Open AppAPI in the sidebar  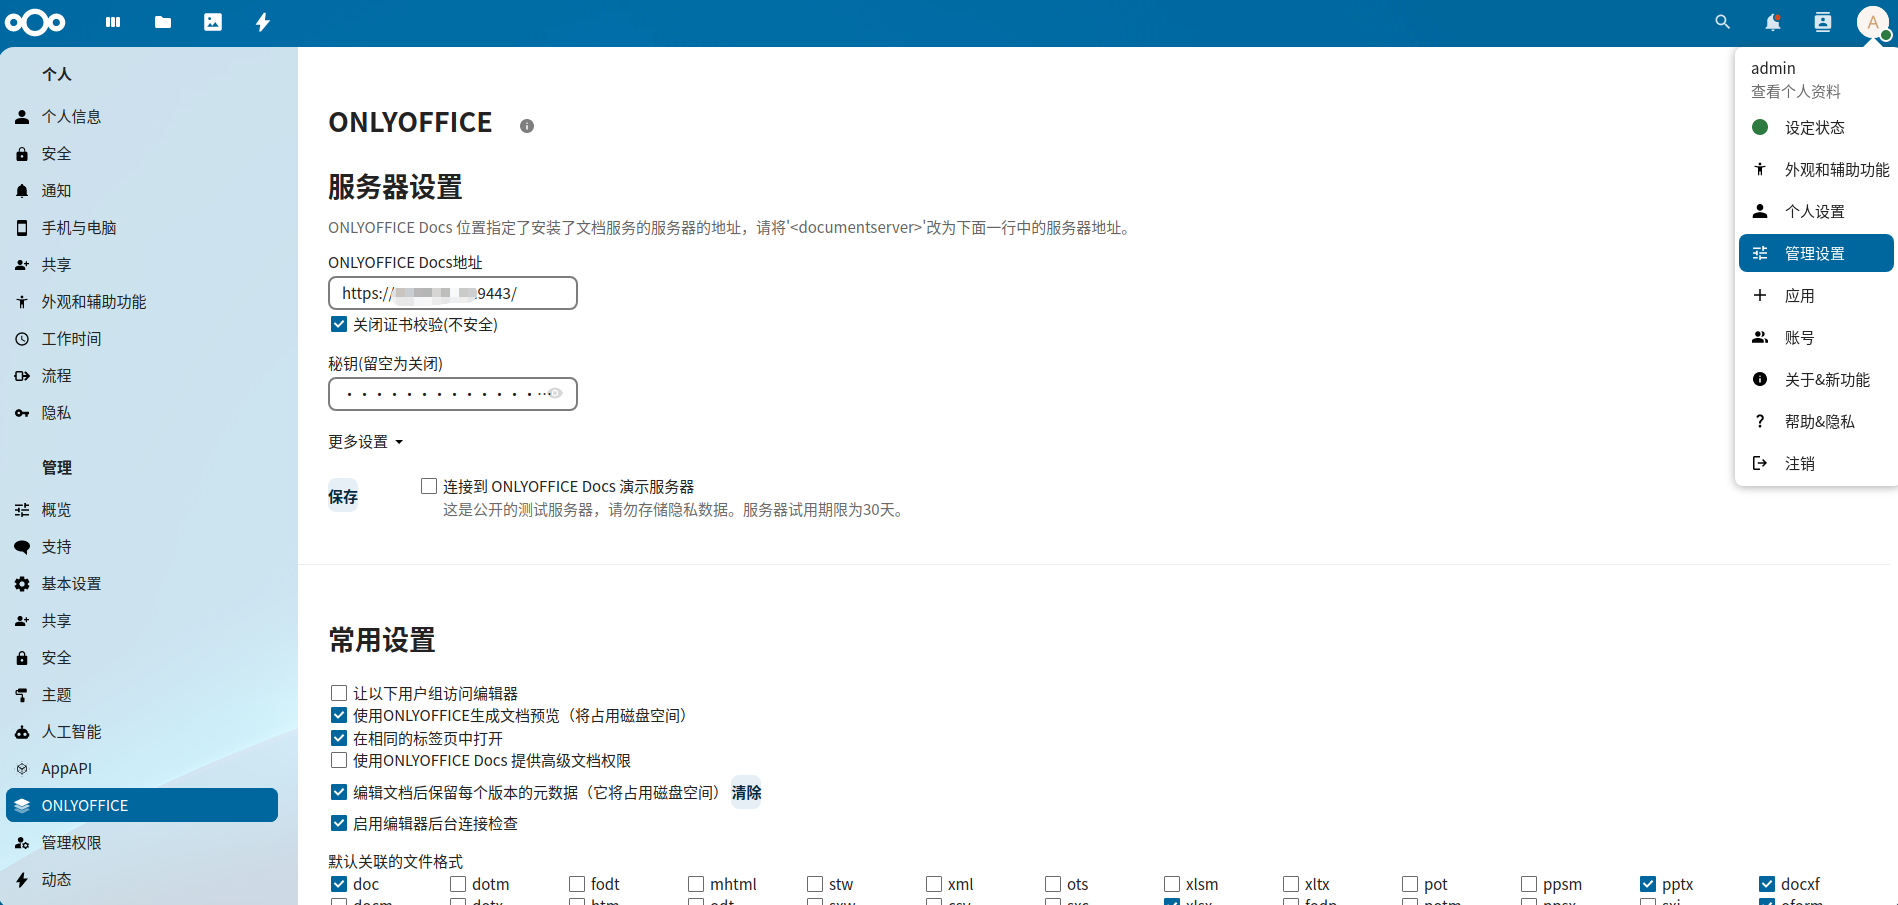coord(142,769)
